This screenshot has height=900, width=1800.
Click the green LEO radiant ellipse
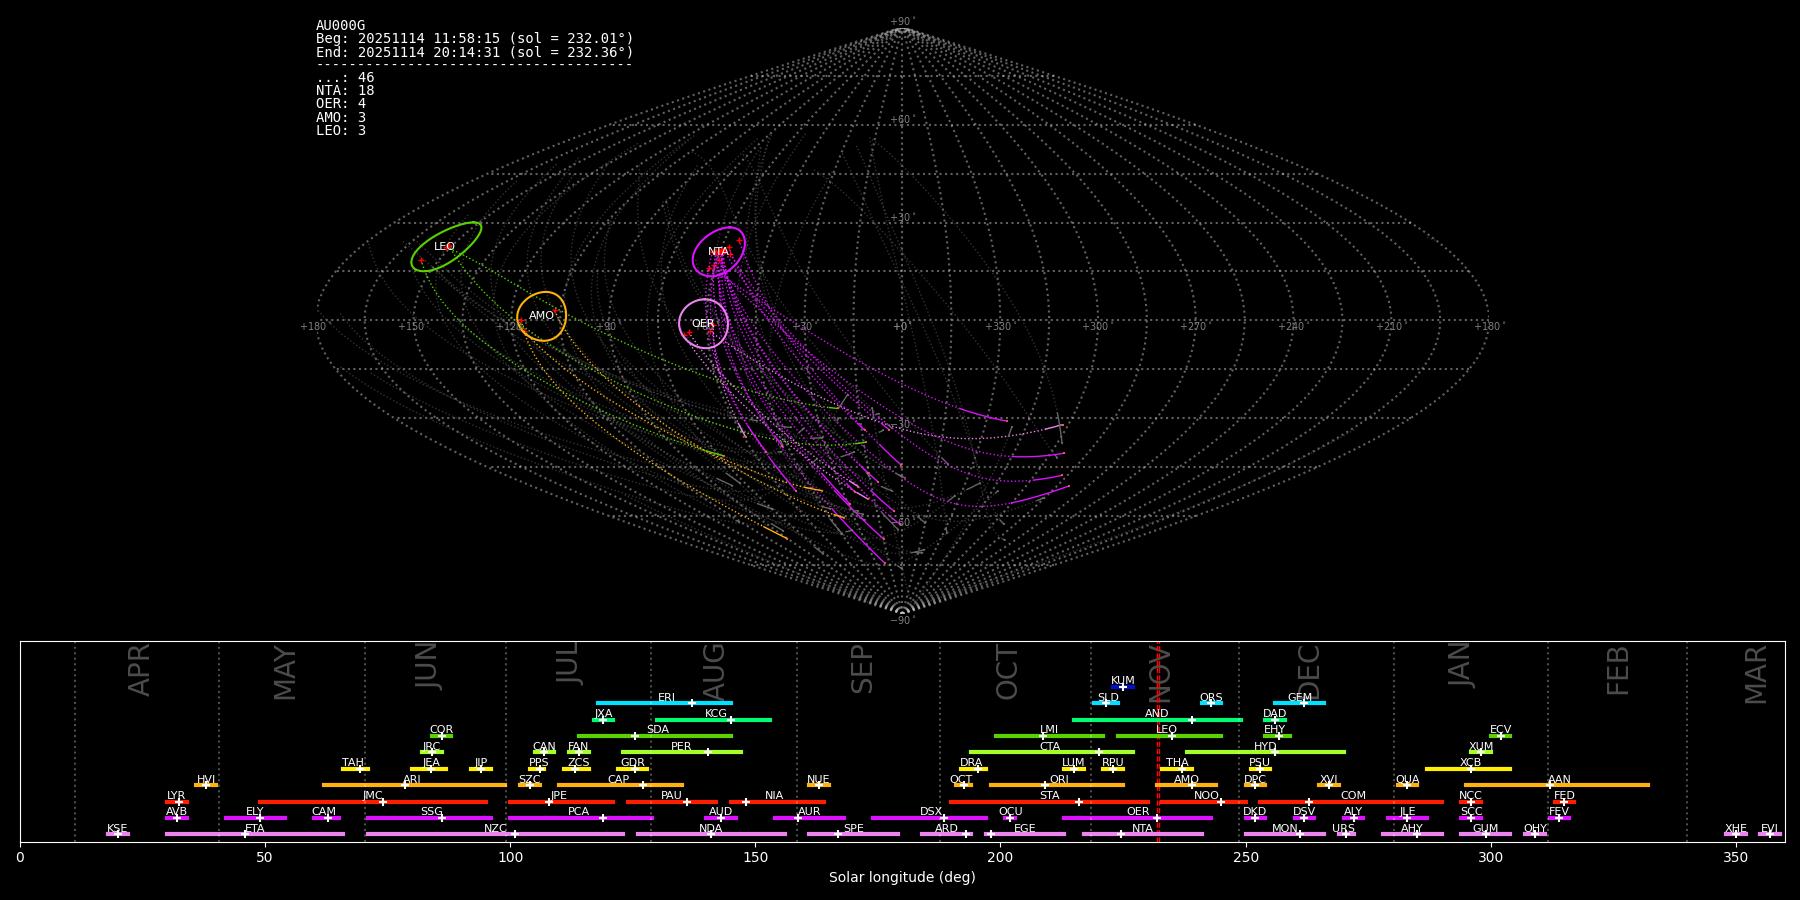[446, 247]
